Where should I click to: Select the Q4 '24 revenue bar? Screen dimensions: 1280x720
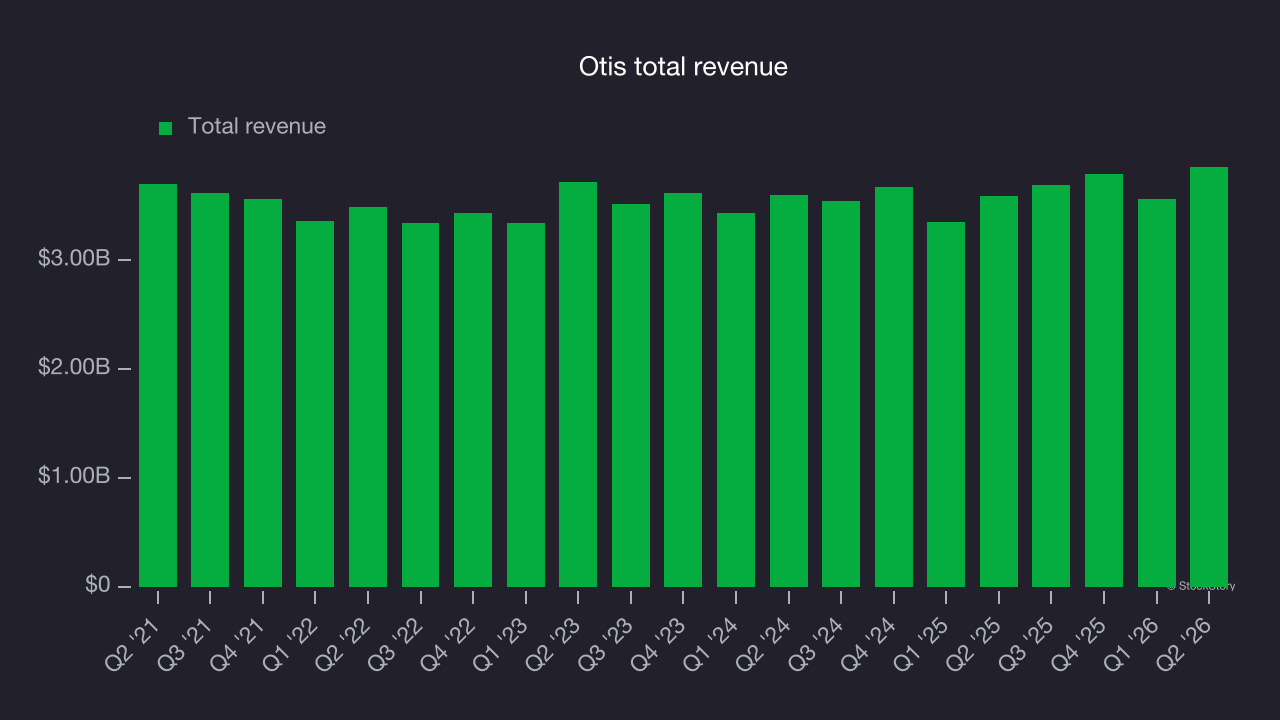point(894,387)
